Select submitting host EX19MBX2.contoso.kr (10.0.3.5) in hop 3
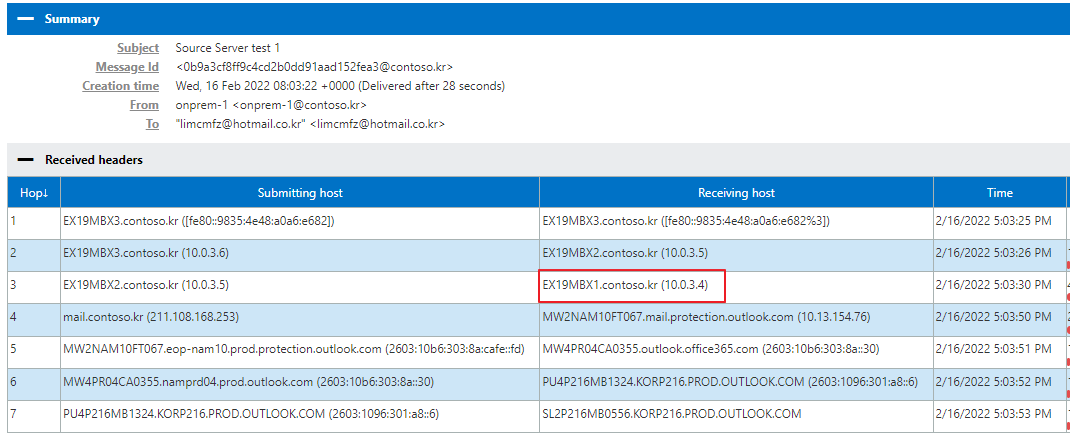 point(145,286)
